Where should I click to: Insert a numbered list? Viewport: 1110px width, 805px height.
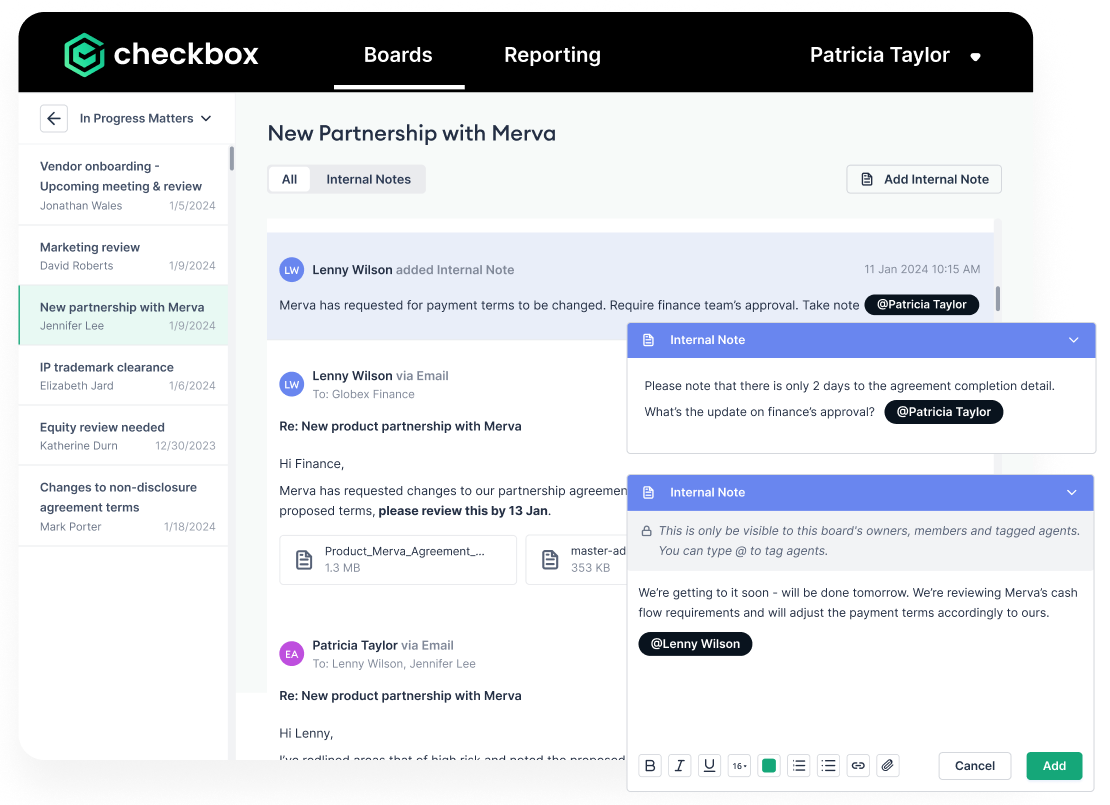(799, 765)
